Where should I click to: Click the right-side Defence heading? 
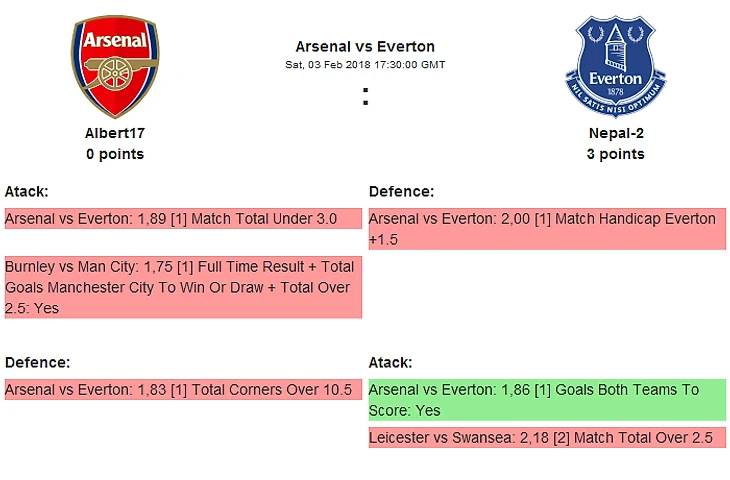[401, 191]
